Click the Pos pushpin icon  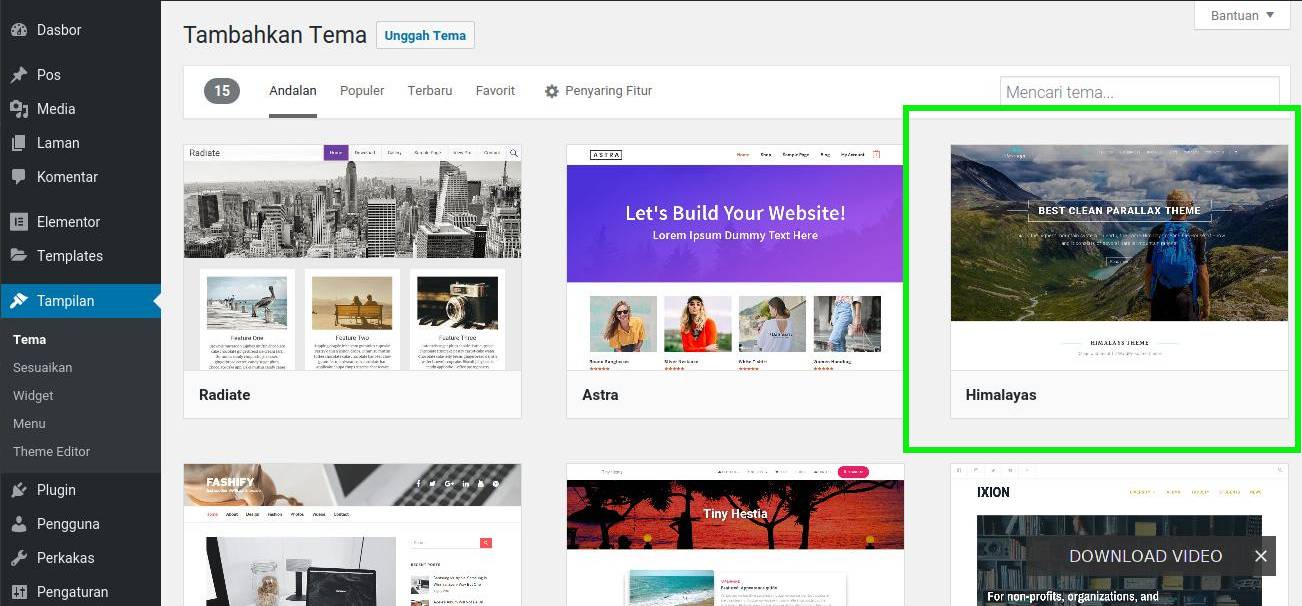[19, 75]
